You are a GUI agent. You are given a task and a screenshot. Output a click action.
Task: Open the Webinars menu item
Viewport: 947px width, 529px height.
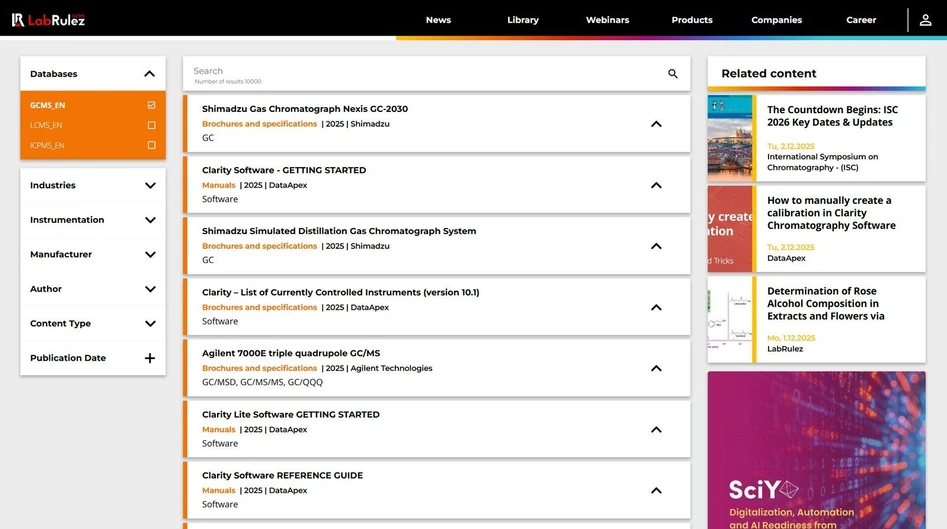coord(607,20)
